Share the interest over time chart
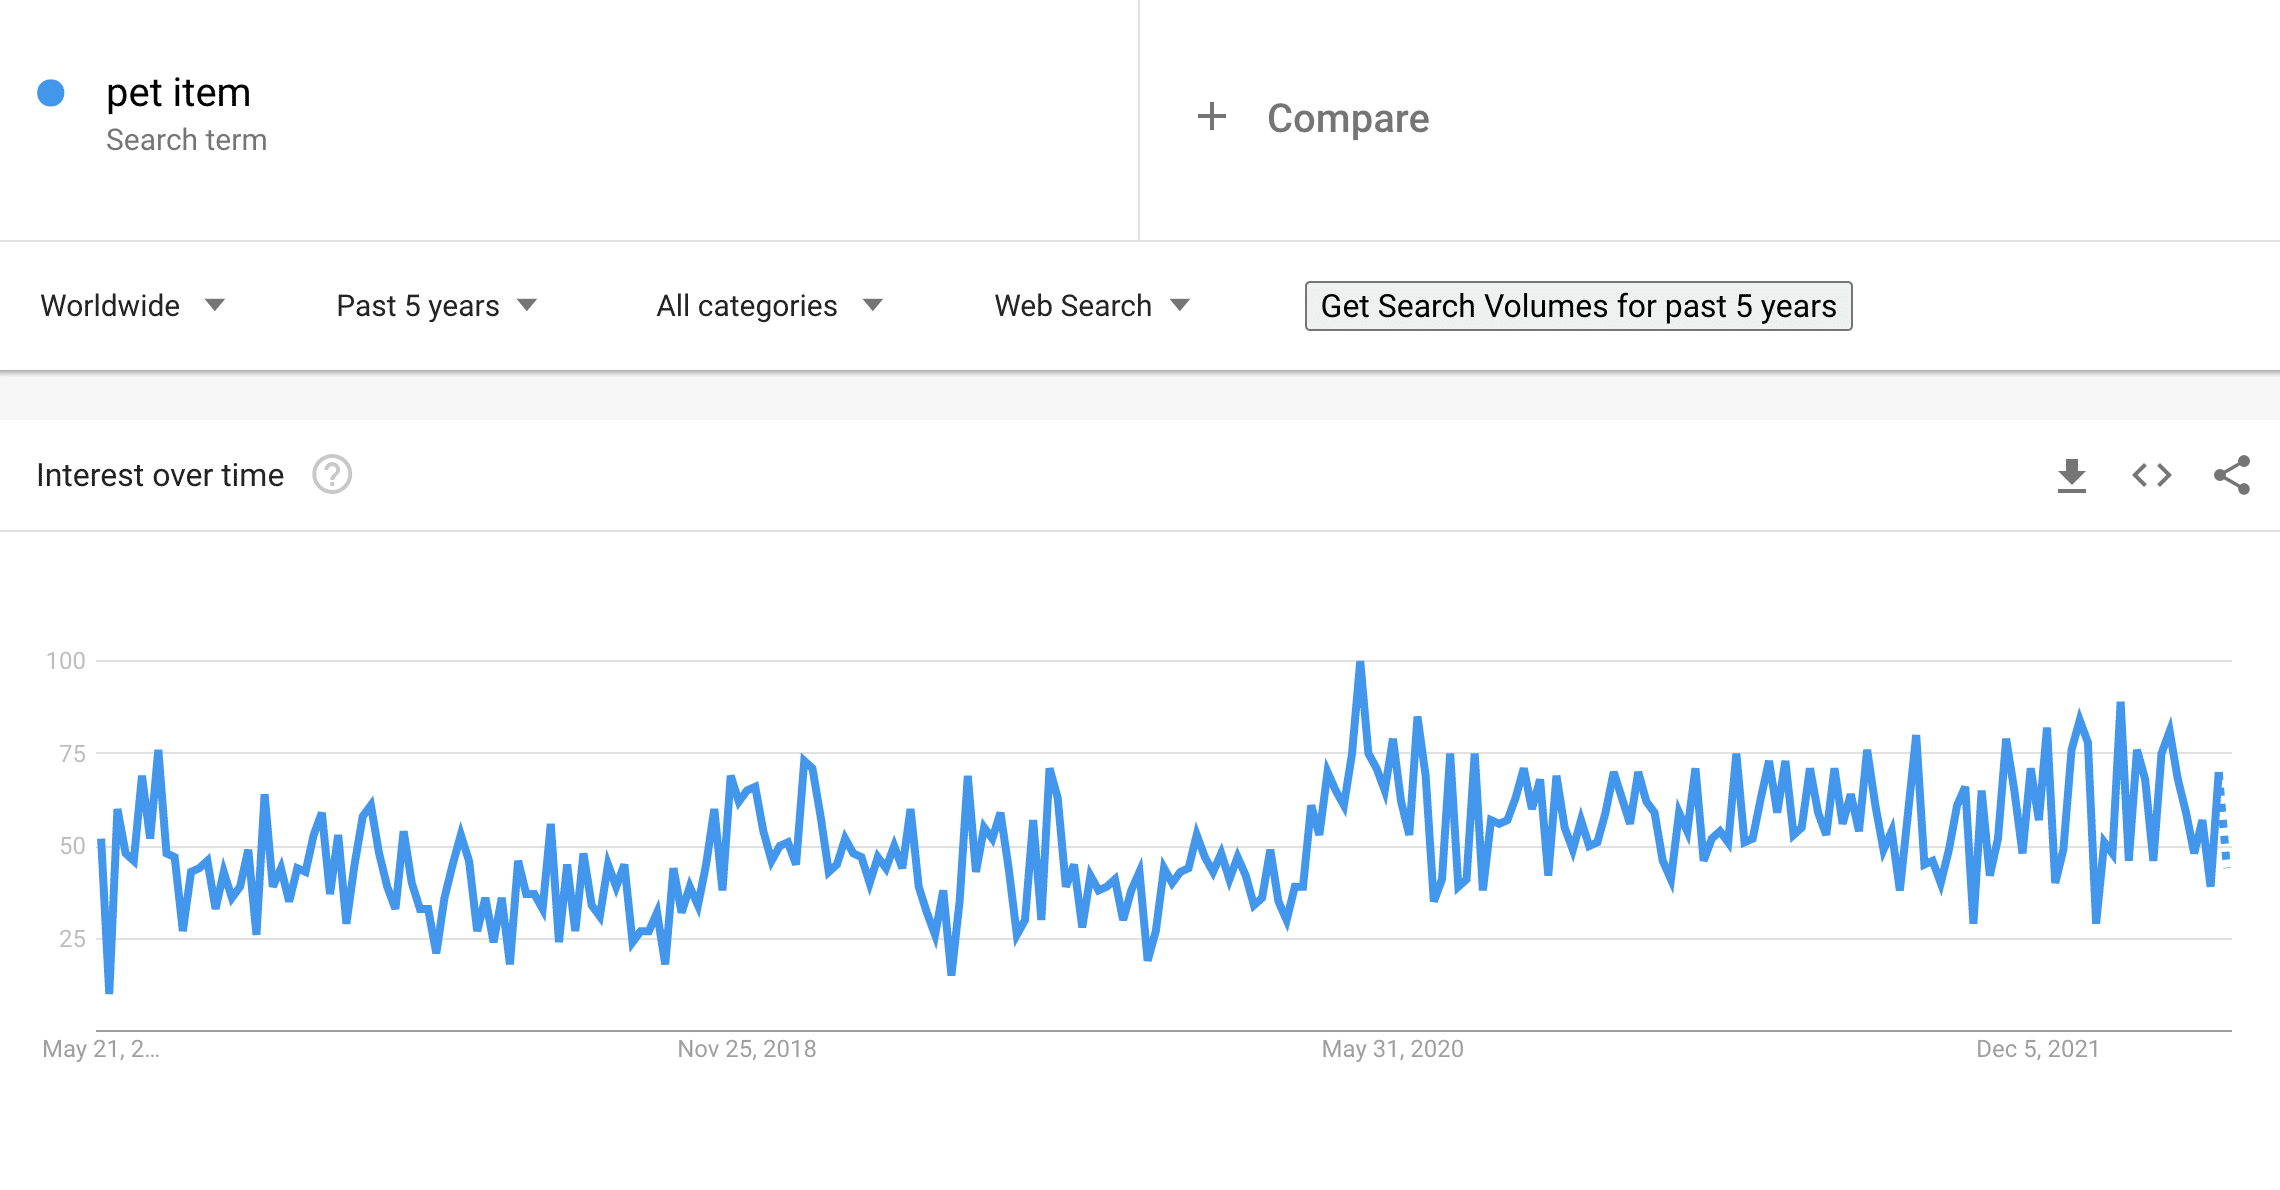 (2232, 475)
